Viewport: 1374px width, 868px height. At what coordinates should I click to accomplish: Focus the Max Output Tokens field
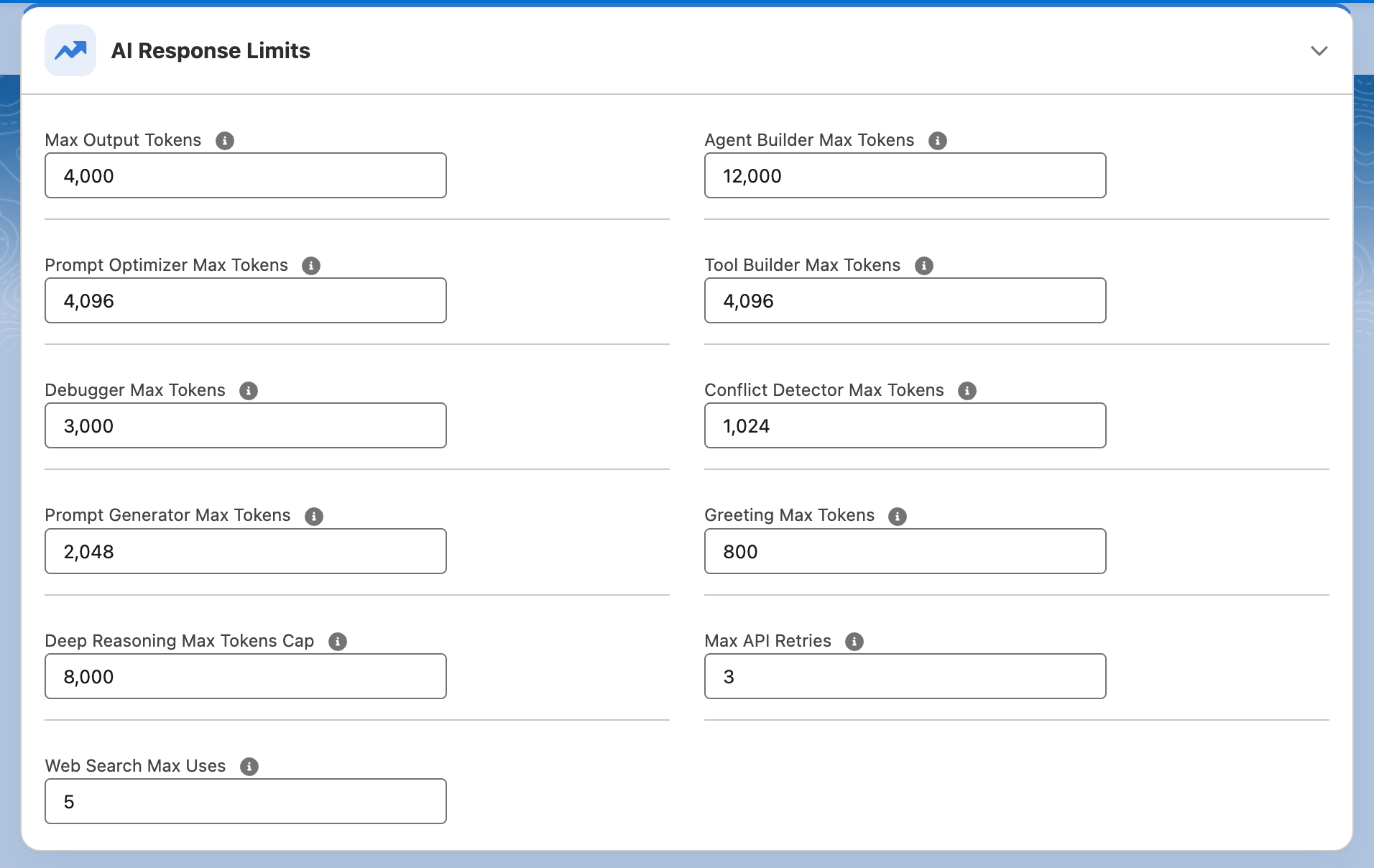pyautogui.click(x=246, y=176)
